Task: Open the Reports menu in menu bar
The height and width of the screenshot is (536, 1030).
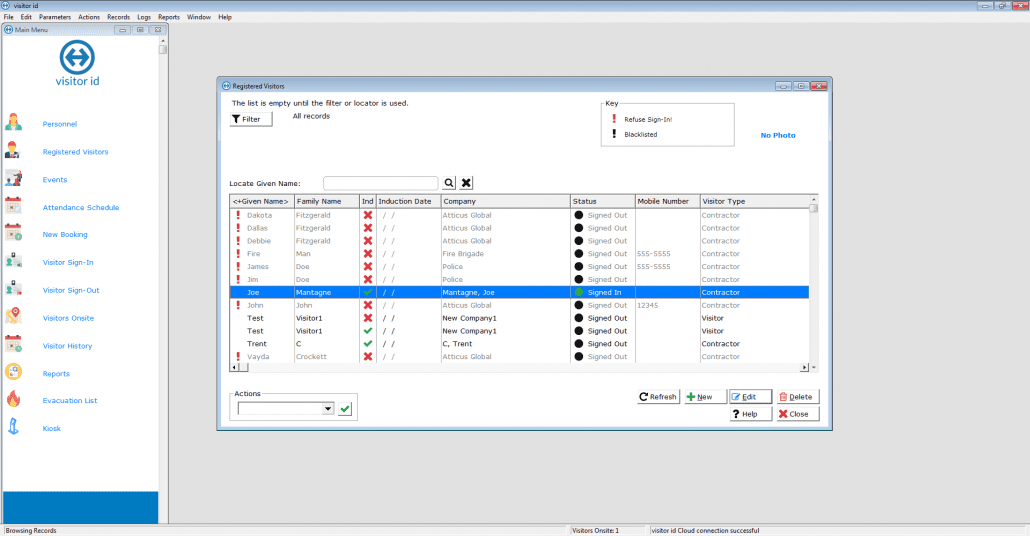Action: (x=168, y=17)
